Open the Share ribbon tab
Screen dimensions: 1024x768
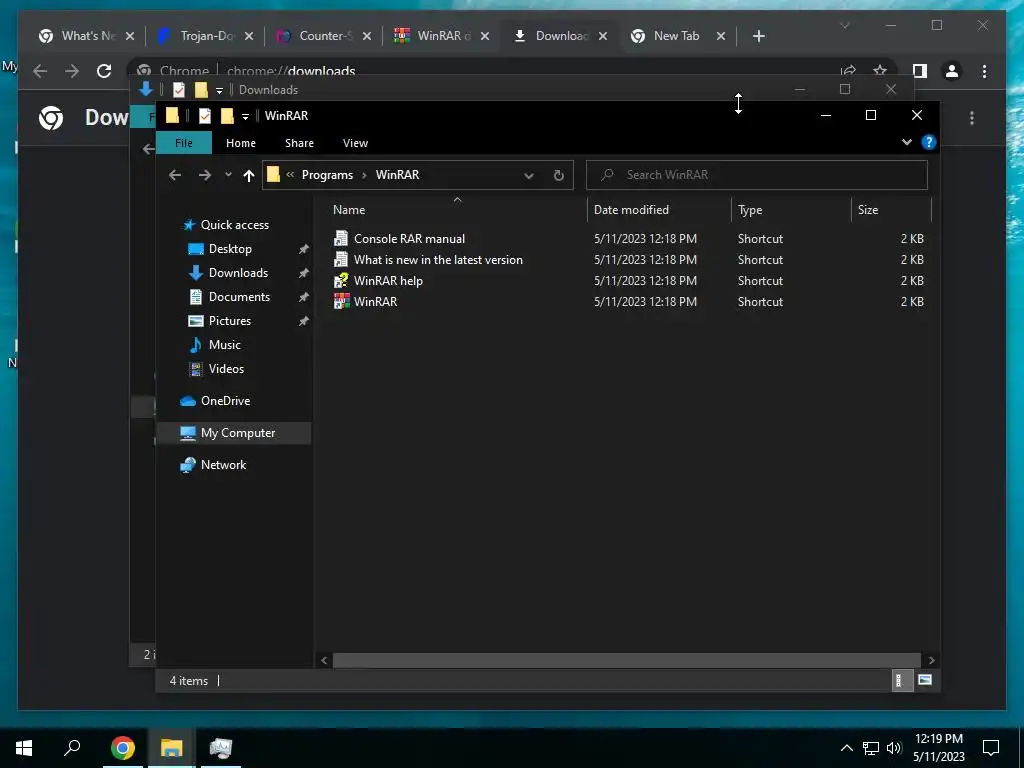(x=299, y=143)
